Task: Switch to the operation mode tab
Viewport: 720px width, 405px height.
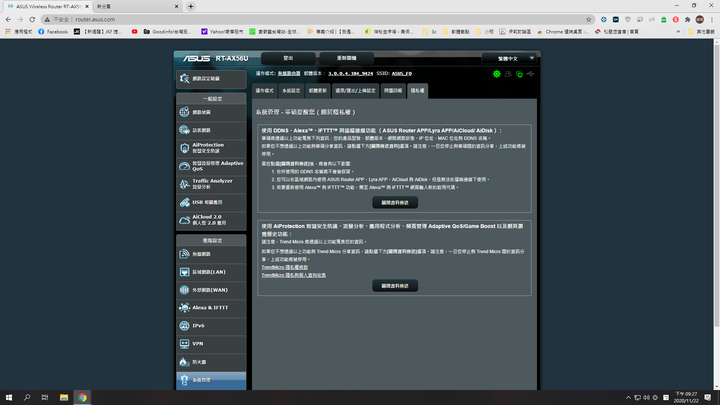Action: tap(264, 90)
